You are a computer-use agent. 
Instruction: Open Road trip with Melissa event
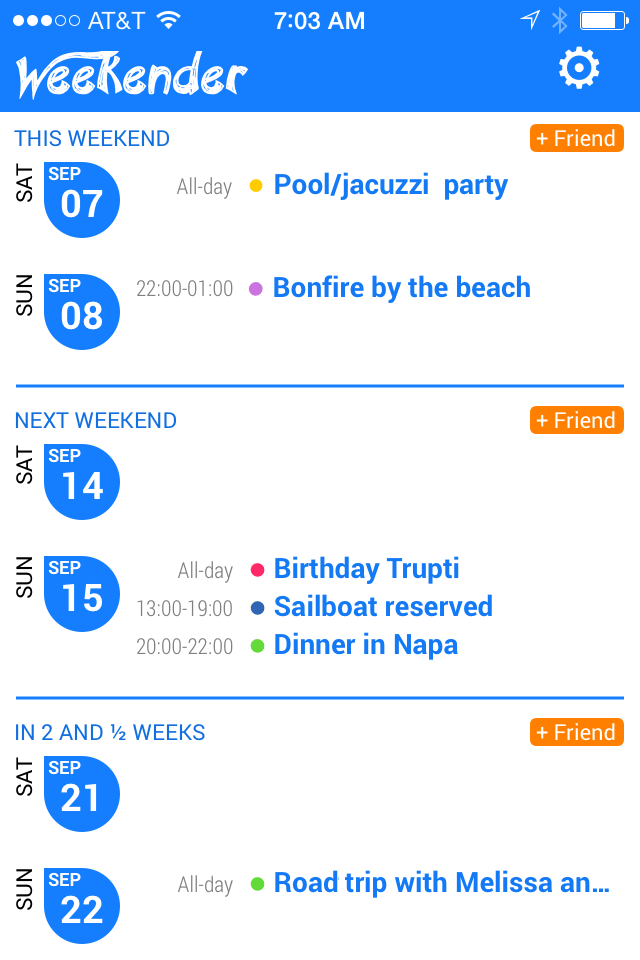[x=442, y=883]
